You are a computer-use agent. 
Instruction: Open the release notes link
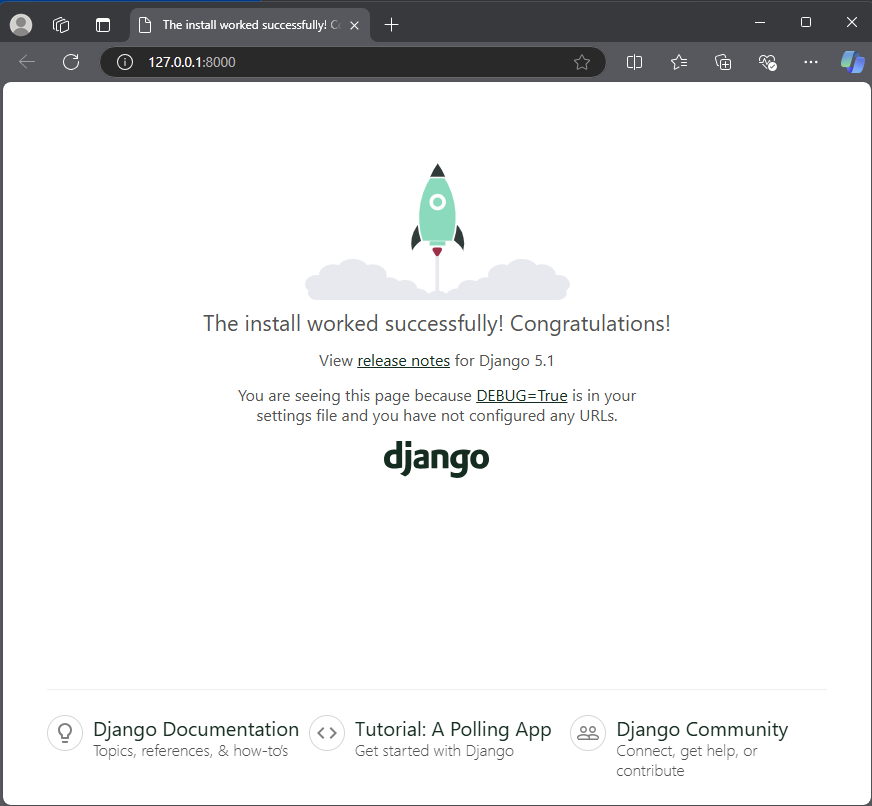(403, 360)
